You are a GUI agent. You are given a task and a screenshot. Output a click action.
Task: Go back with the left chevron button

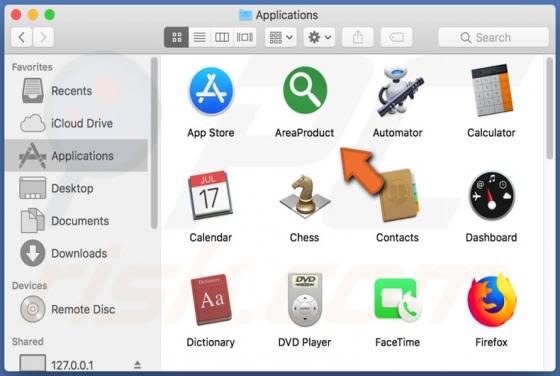(22, 37)
